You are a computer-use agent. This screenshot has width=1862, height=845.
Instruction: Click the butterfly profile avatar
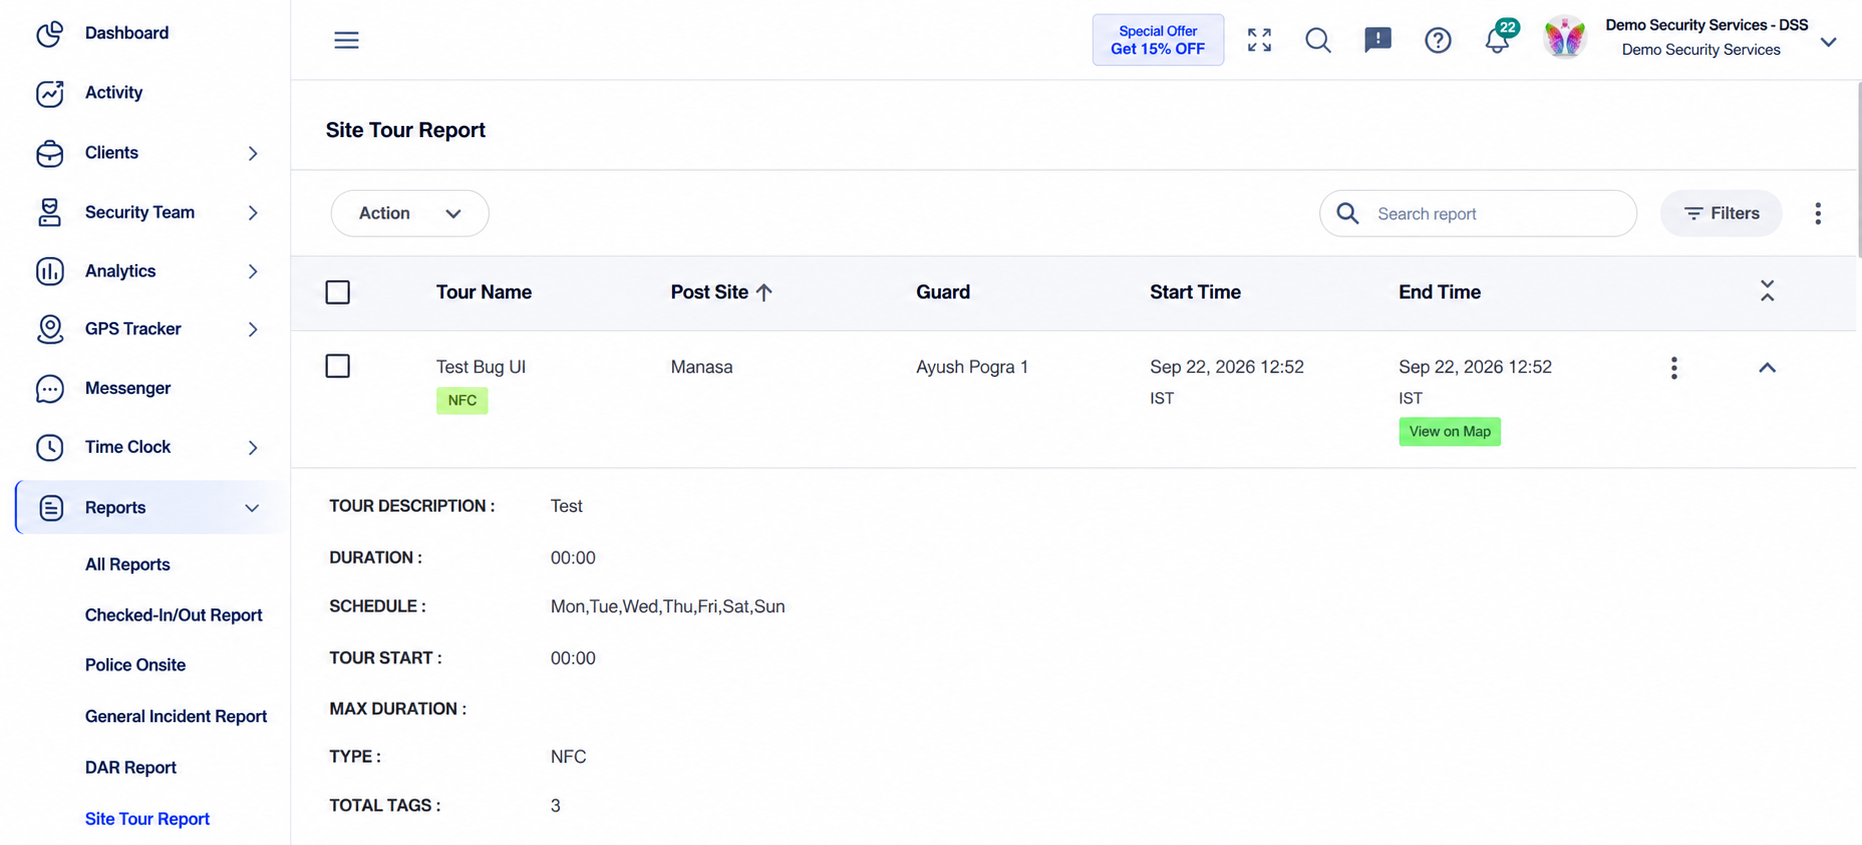[1565, 38]
